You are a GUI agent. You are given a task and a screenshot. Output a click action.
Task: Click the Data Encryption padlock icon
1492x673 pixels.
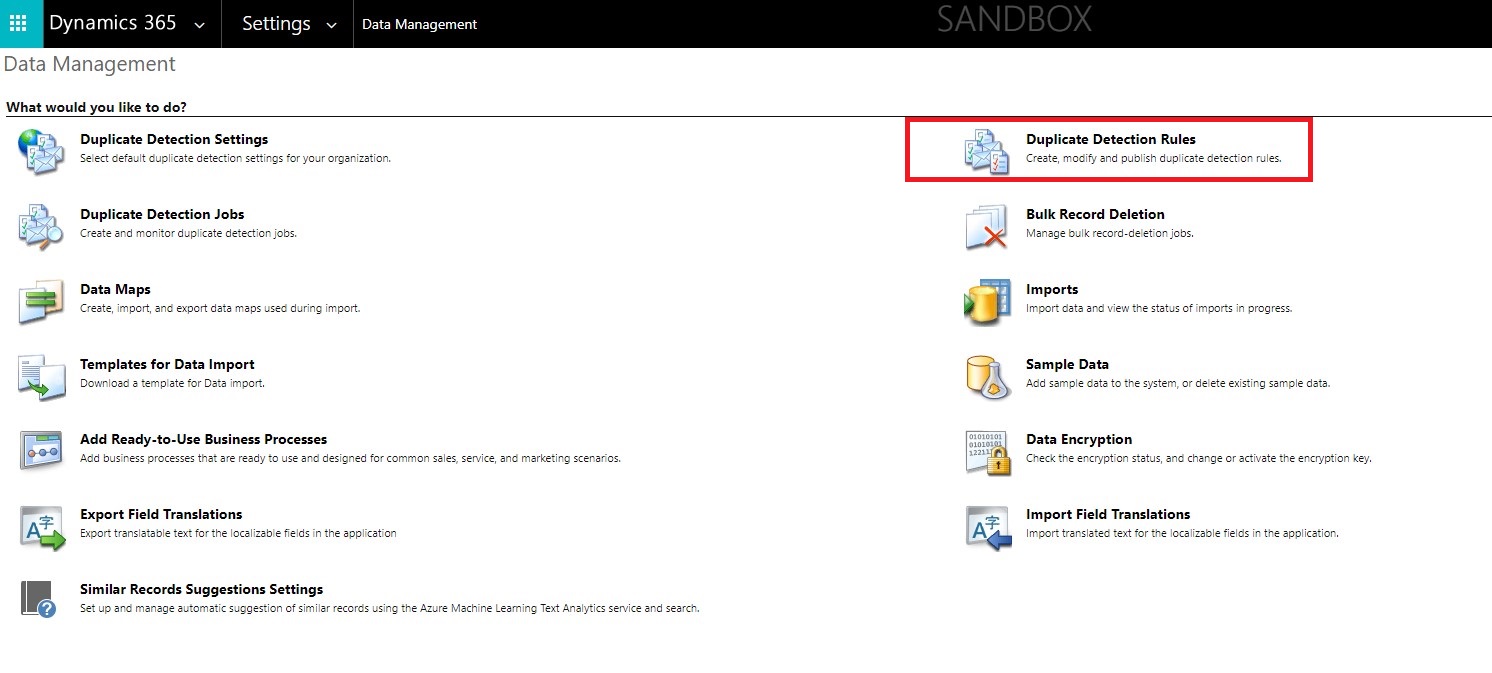click(986, 452)
